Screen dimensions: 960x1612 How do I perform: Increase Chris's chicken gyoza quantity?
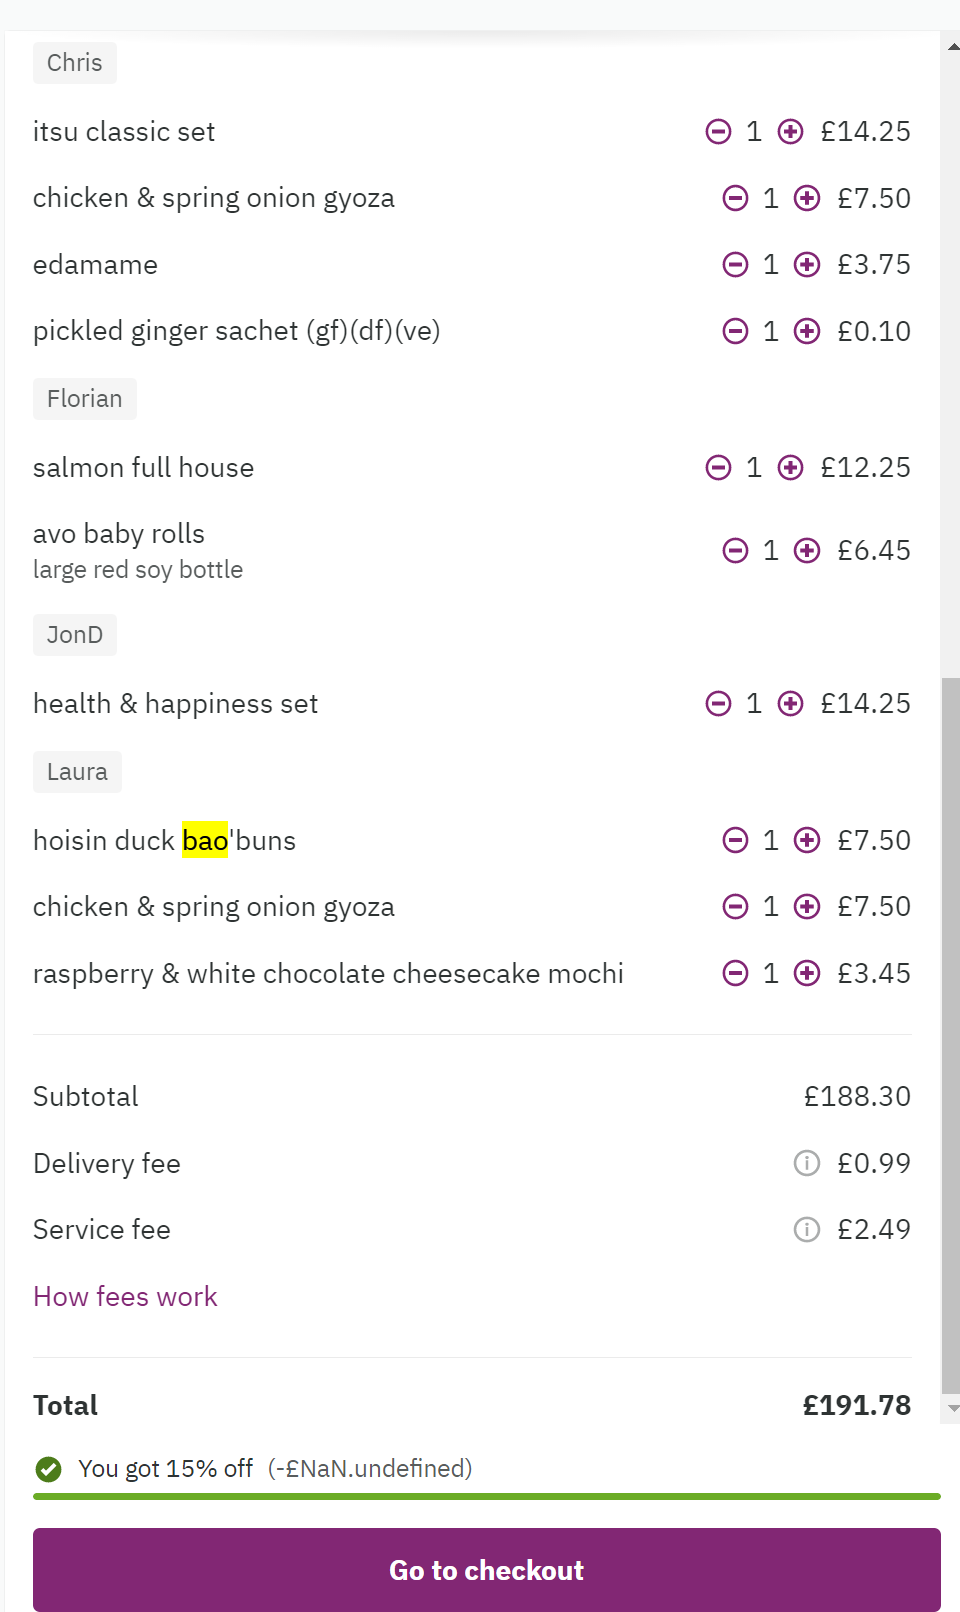(x=807, y=198)
